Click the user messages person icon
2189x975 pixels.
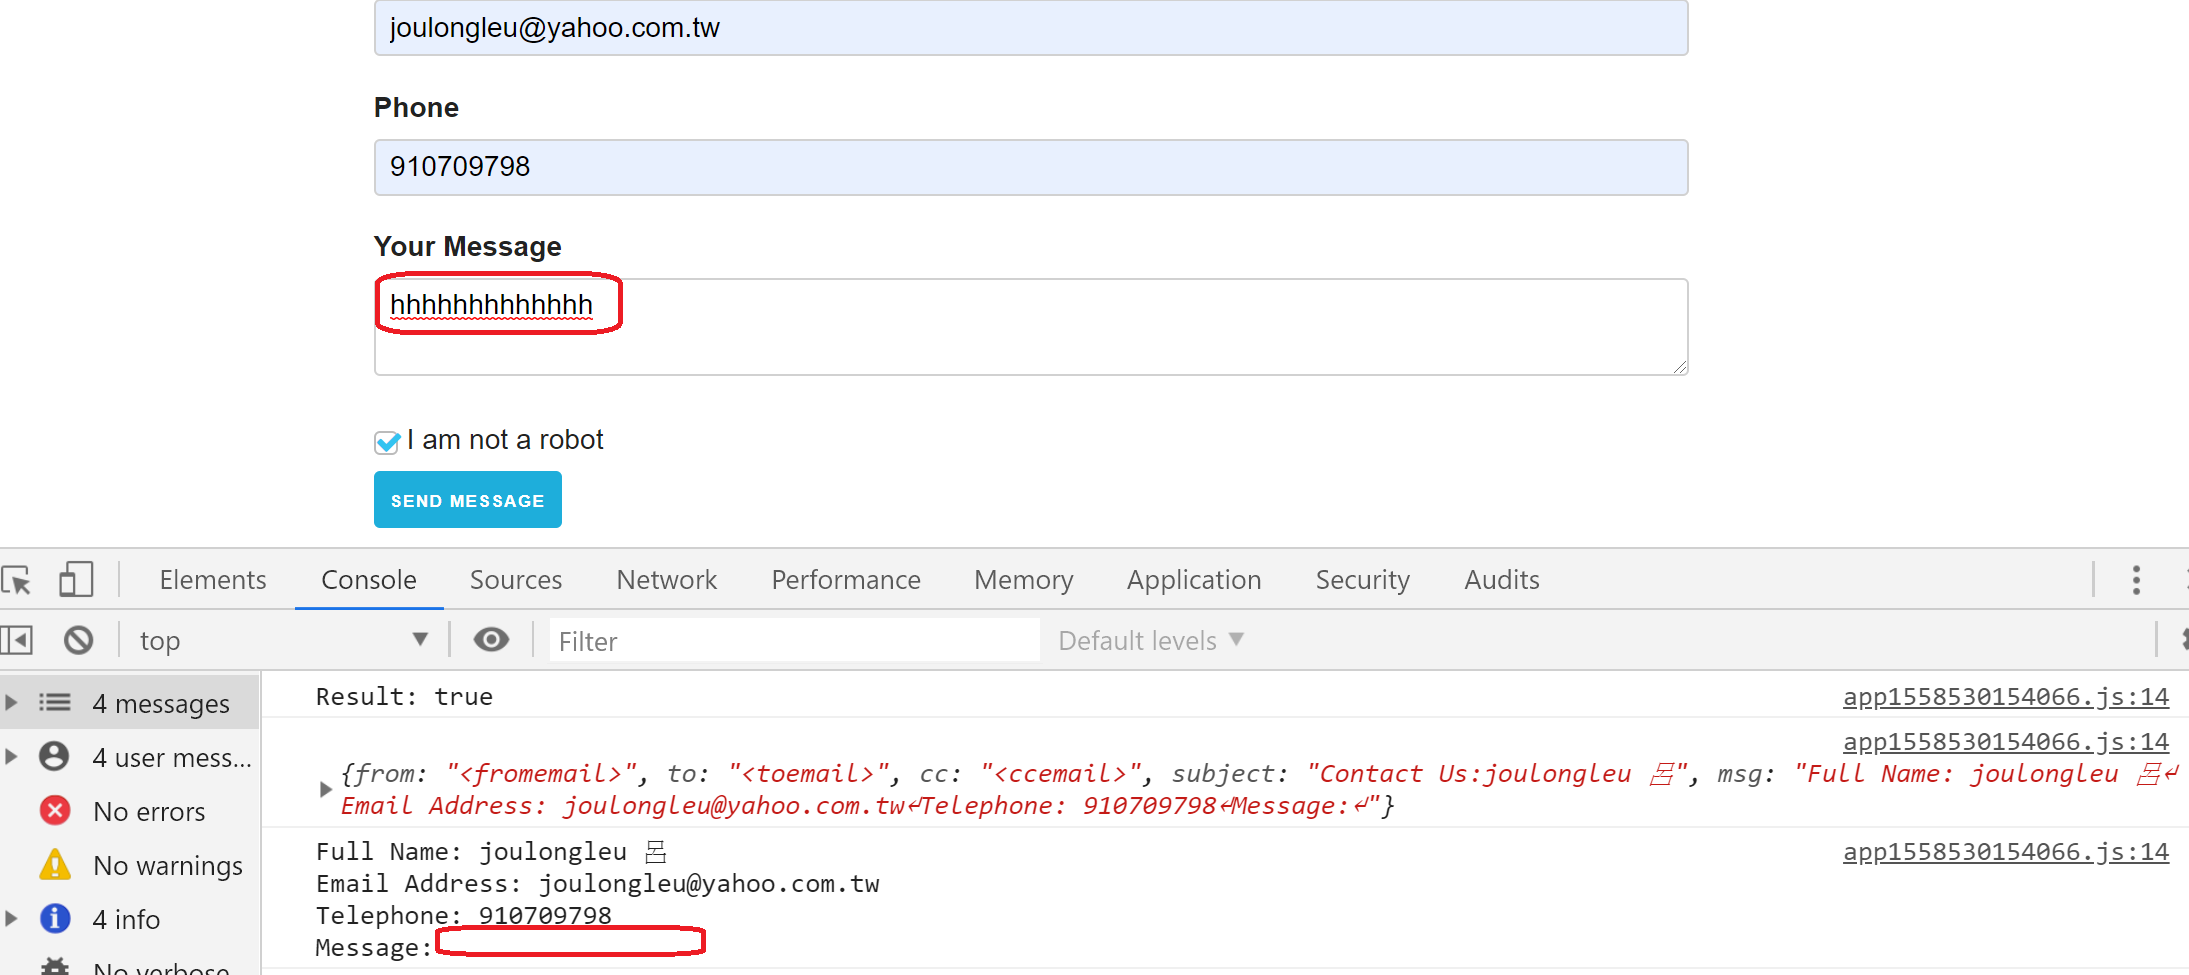pyautogui.click(x=55, y=756)
